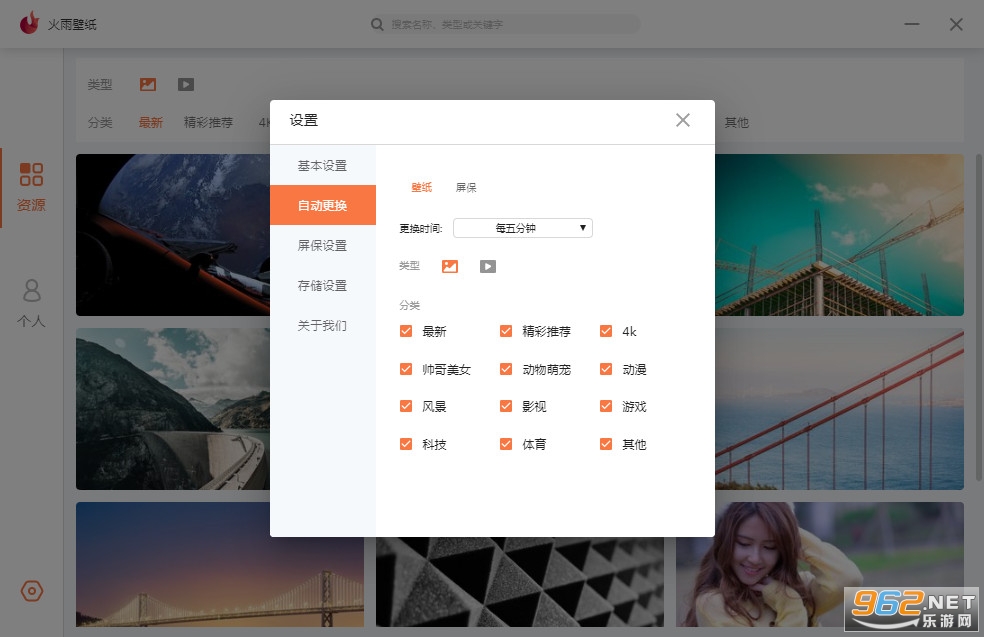Open the smiling girl wallpaper thumbnail
This screenshot has height=637, width=984.
click(x=820, y=564)
